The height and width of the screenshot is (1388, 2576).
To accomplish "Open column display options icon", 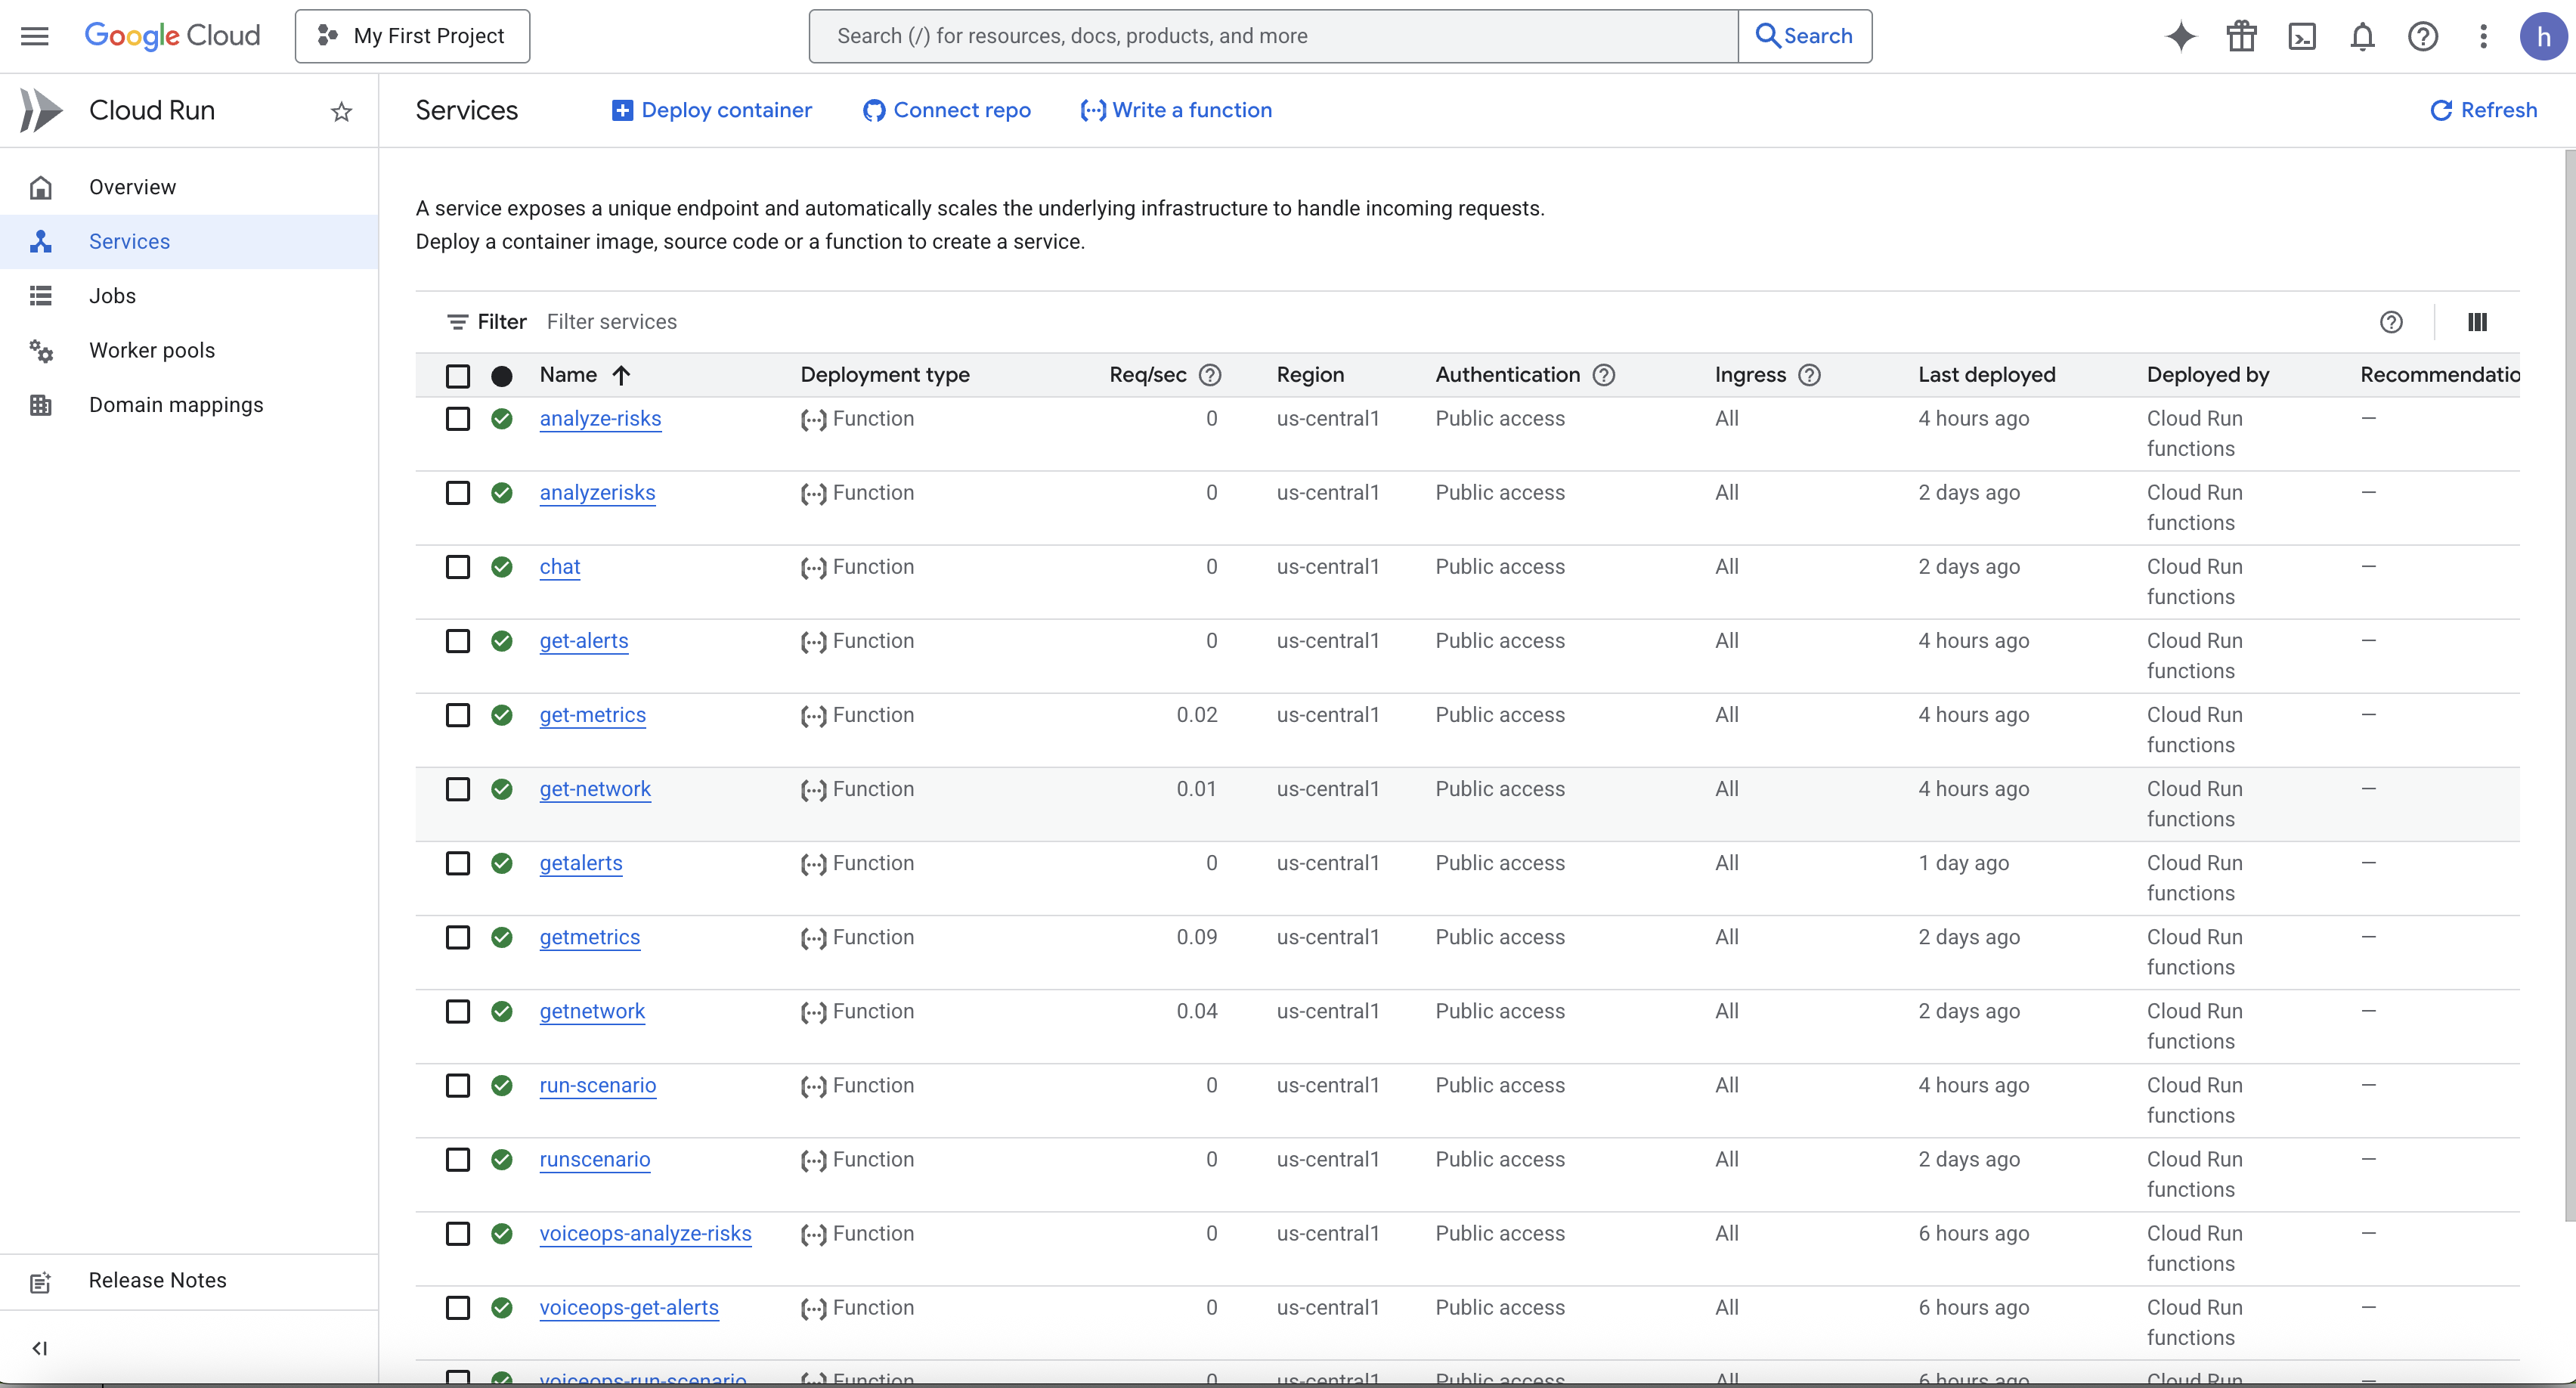I will click(x=2477, y=322).
